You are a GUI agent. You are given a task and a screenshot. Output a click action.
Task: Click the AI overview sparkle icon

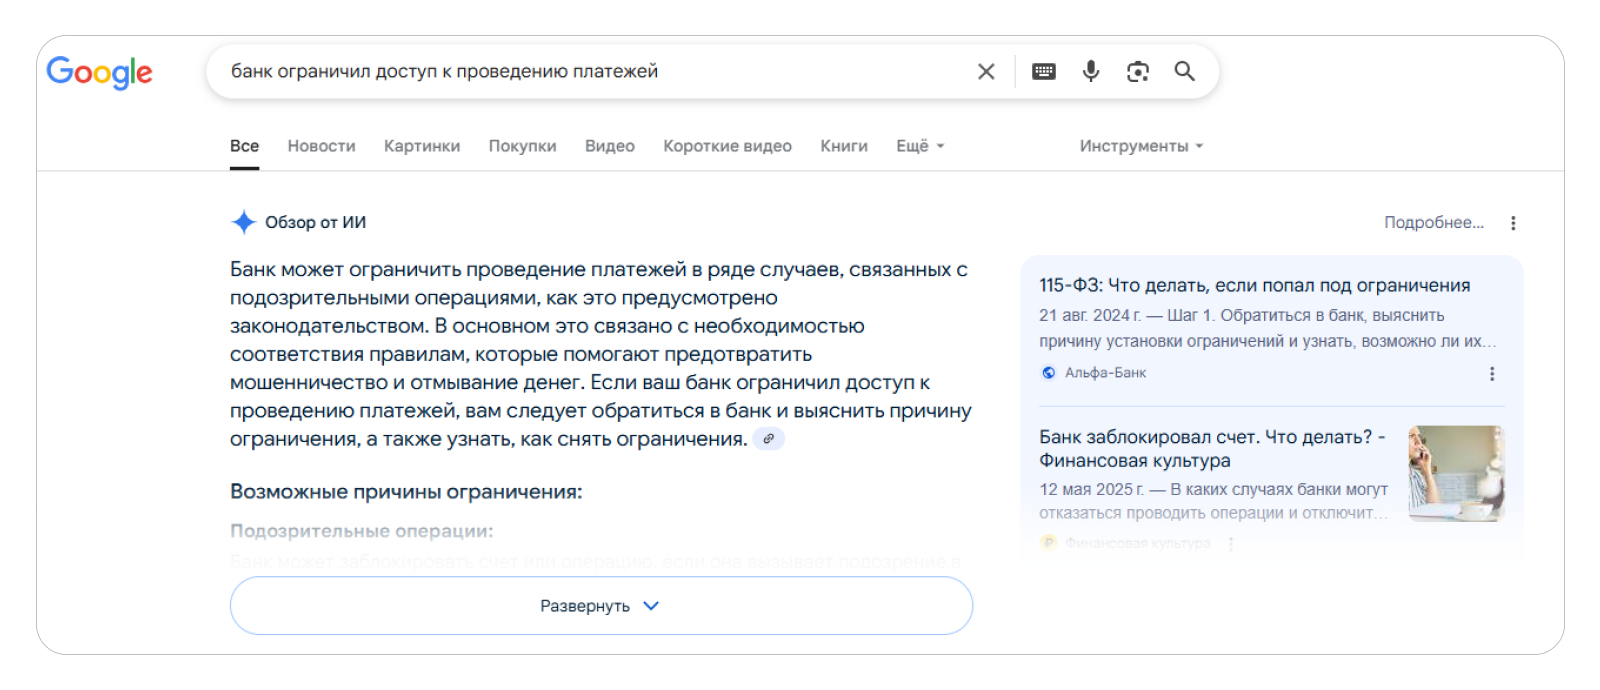(x=243, y=222)
